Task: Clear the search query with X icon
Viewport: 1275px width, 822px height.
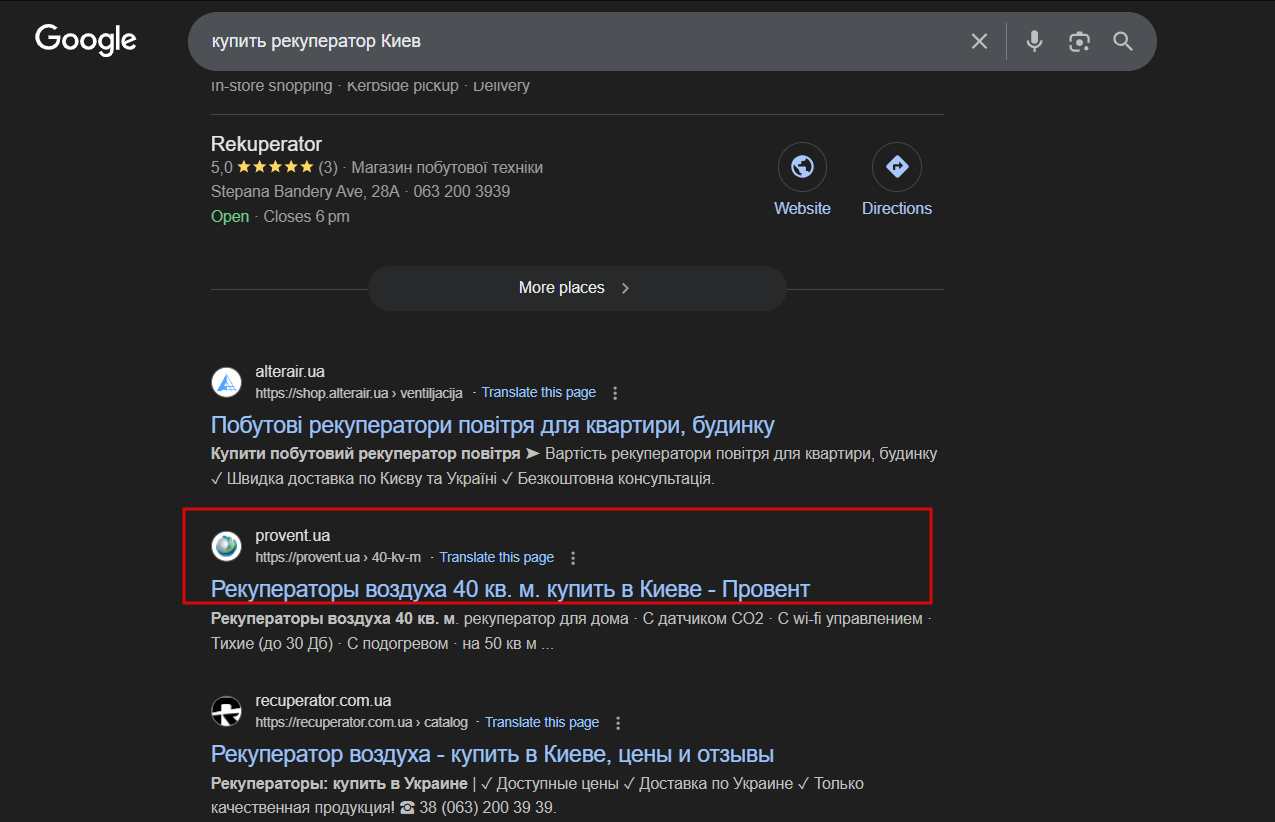Action: [979, 41]
